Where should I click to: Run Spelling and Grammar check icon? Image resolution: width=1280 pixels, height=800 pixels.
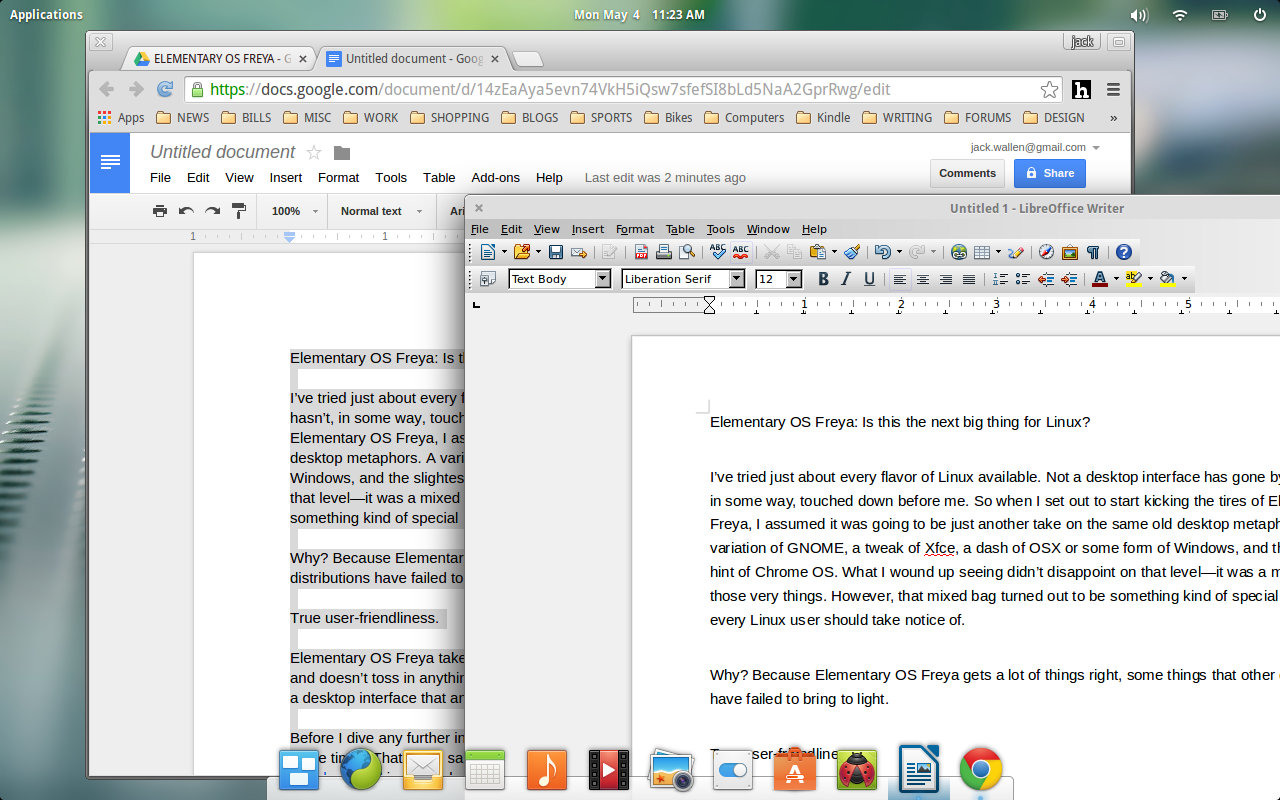(717, 252)
